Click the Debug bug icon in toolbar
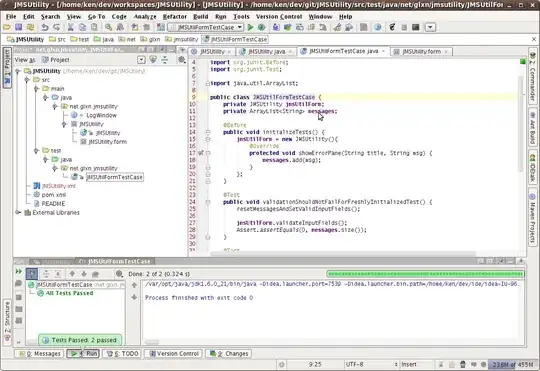This screenshot has width=540, height=371. (x=261, y=27)
